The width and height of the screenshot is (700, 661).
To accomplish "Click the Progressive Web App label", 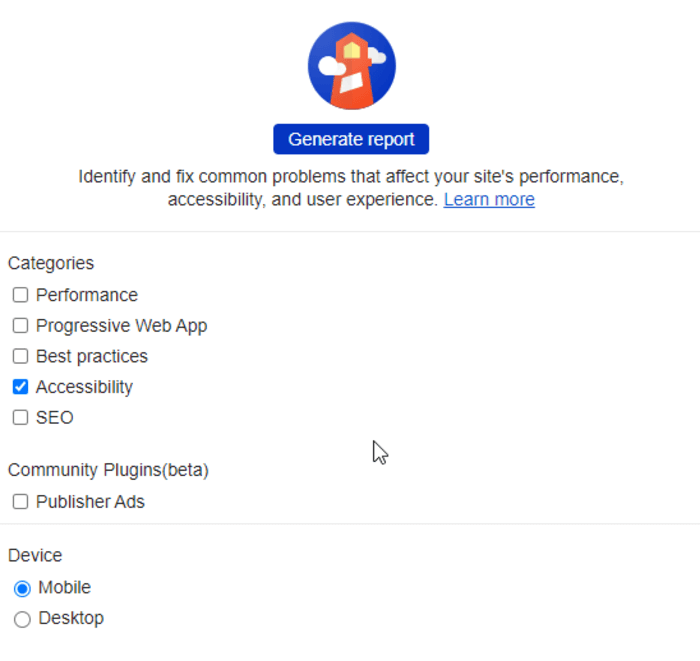I will tap(121, 326).
